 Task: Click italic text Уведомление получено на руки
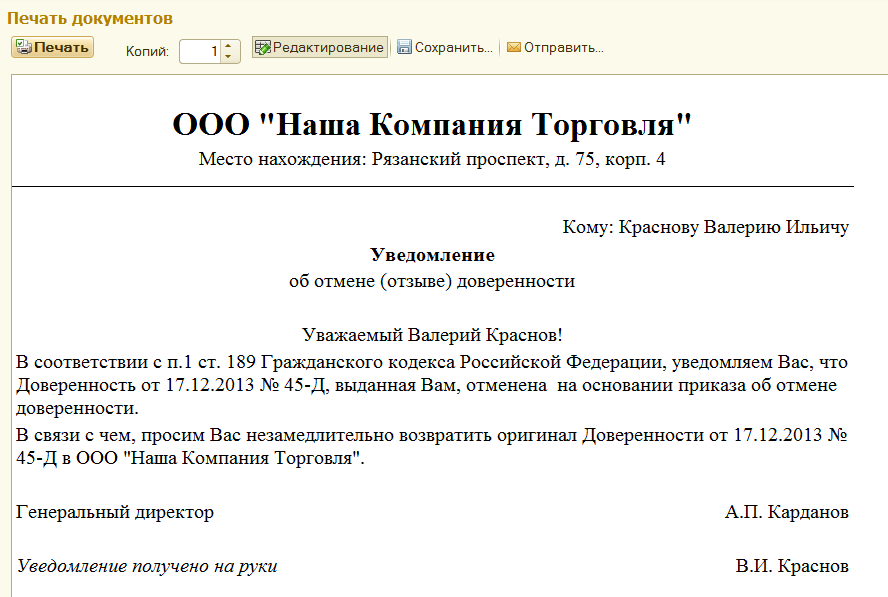[x=147, y=566]
